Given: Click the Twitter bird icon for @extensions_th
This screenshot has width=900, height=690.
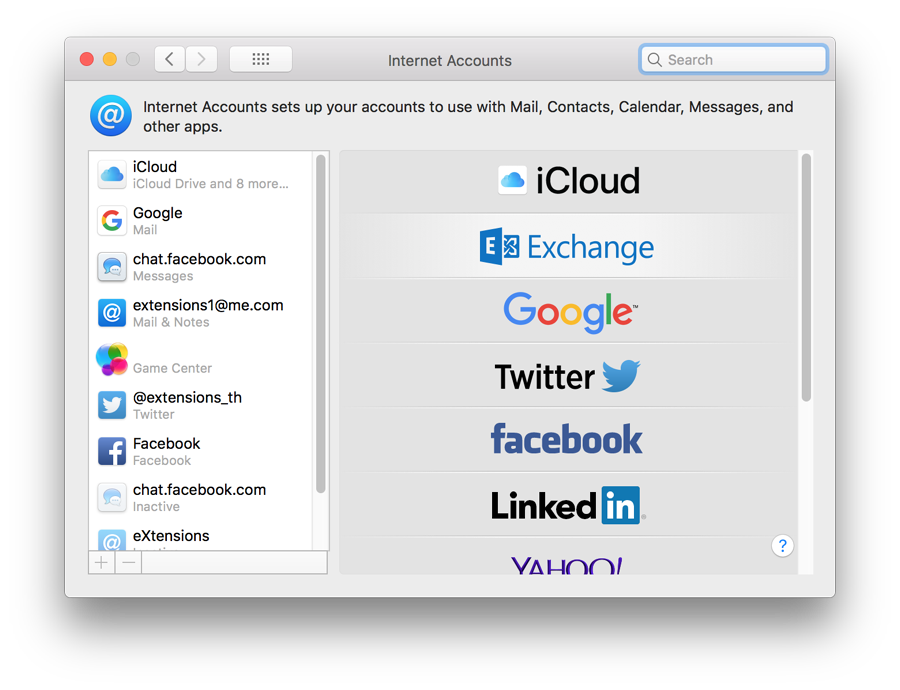Looking at the screenshot, I should (112, 405).
